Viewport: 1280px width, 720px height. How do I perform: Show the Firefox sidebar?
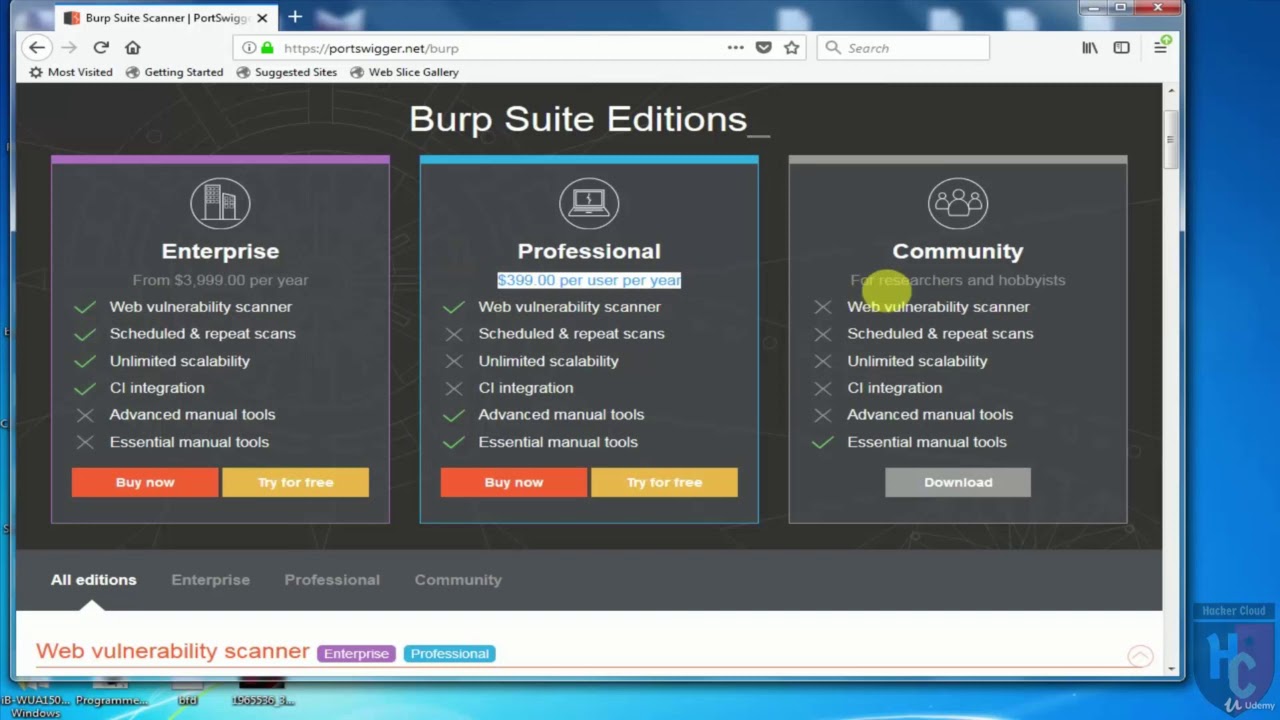click(1121, 47)
